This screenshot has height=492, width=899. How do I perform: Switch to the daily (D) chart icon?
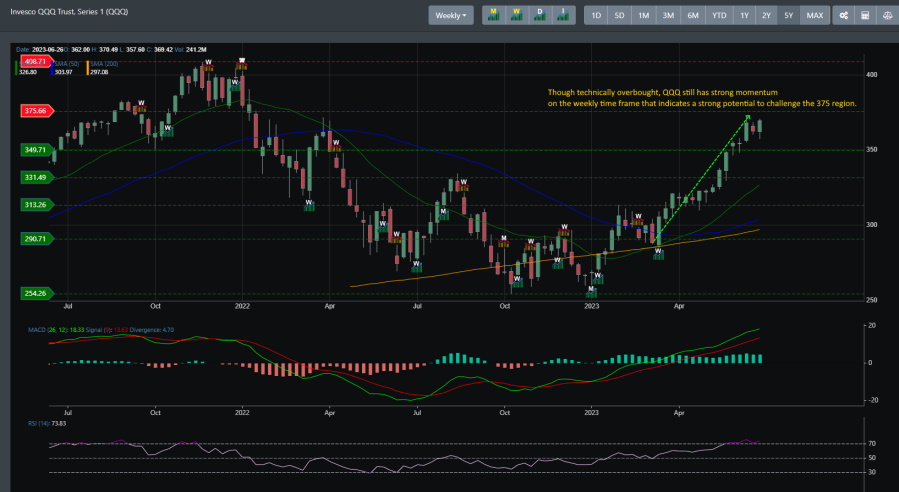pyautogui.click(x=540, y=15)
